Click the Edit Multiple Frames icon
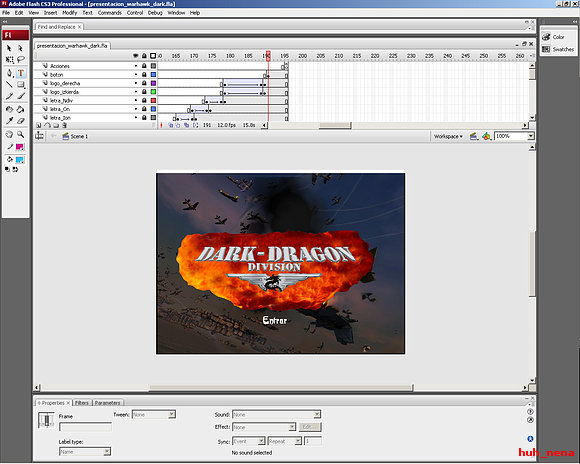The image size is (580, 464). point(187,125)
